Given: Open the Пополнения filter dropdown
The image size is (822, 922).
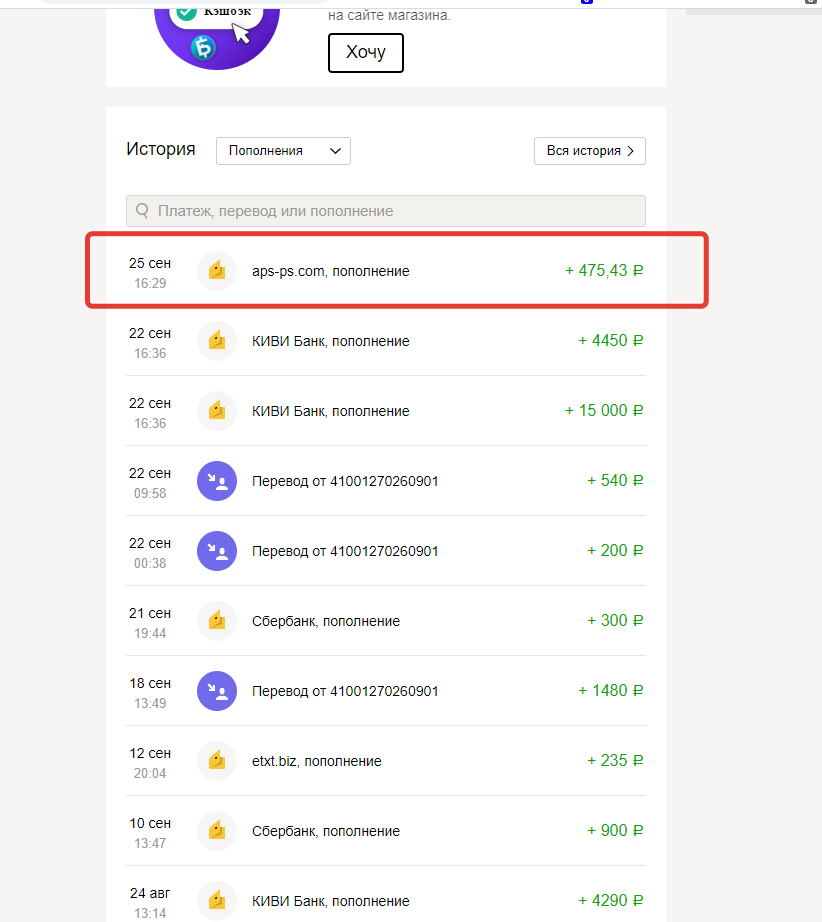Looking at the screenshot, I should pyautogui.click(x=283, y=151).
